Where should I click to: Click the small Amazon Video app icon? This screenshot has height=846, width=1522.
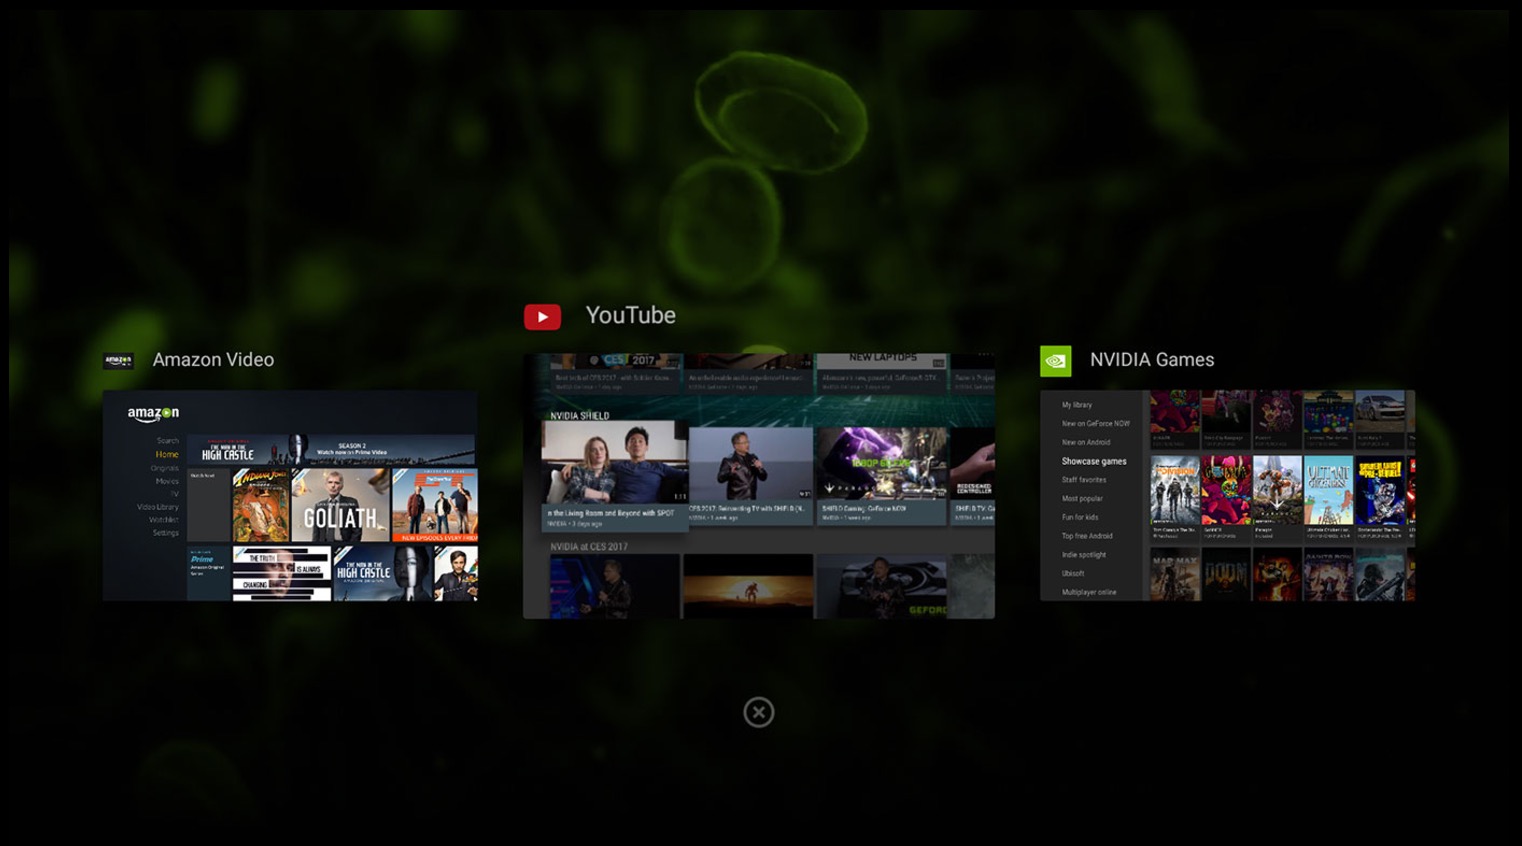click(x=118, y=360)
